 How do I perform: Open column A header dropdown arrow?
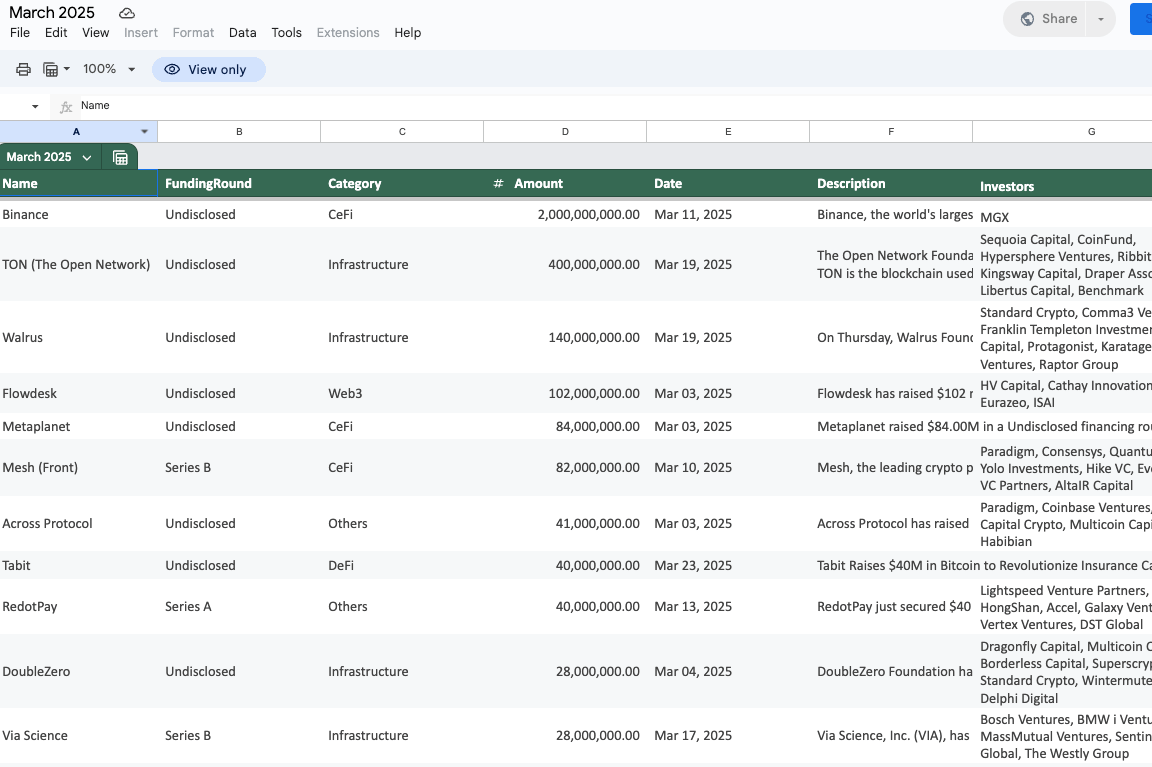[x=145, y=132]
